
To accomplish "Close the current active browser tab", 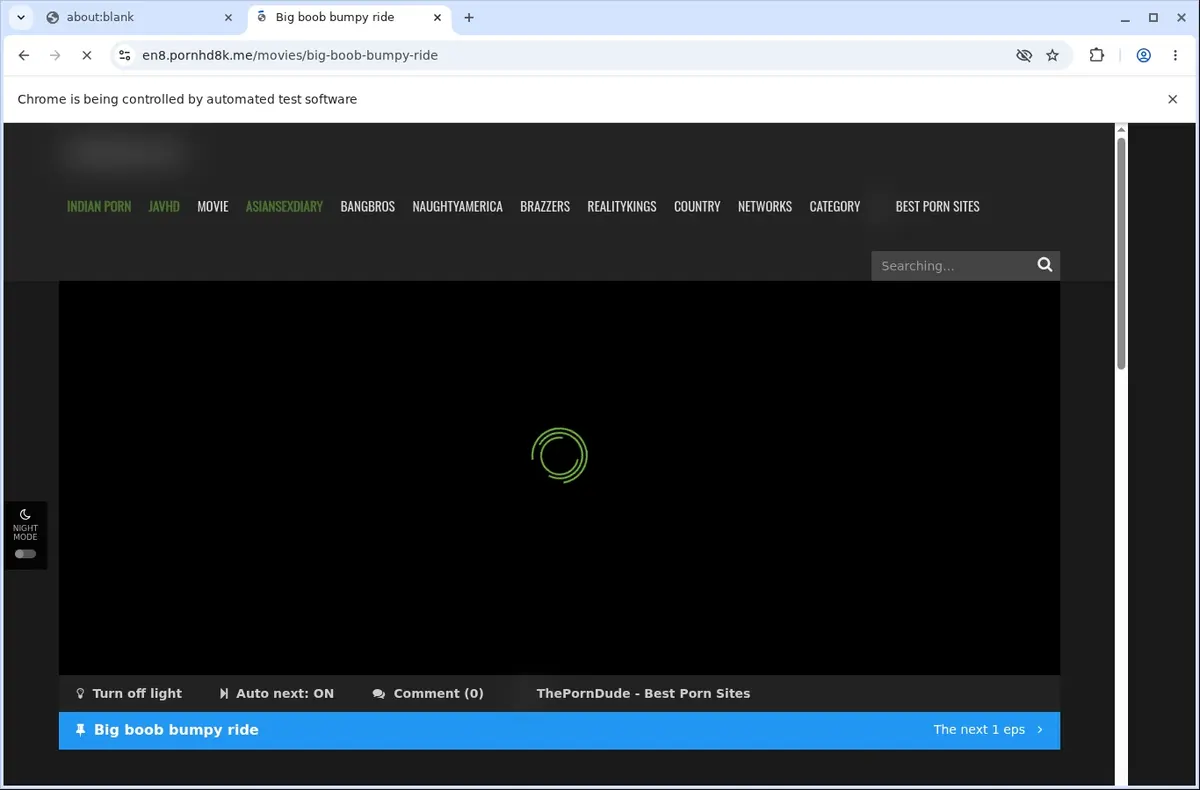I will tap(437, 17).
